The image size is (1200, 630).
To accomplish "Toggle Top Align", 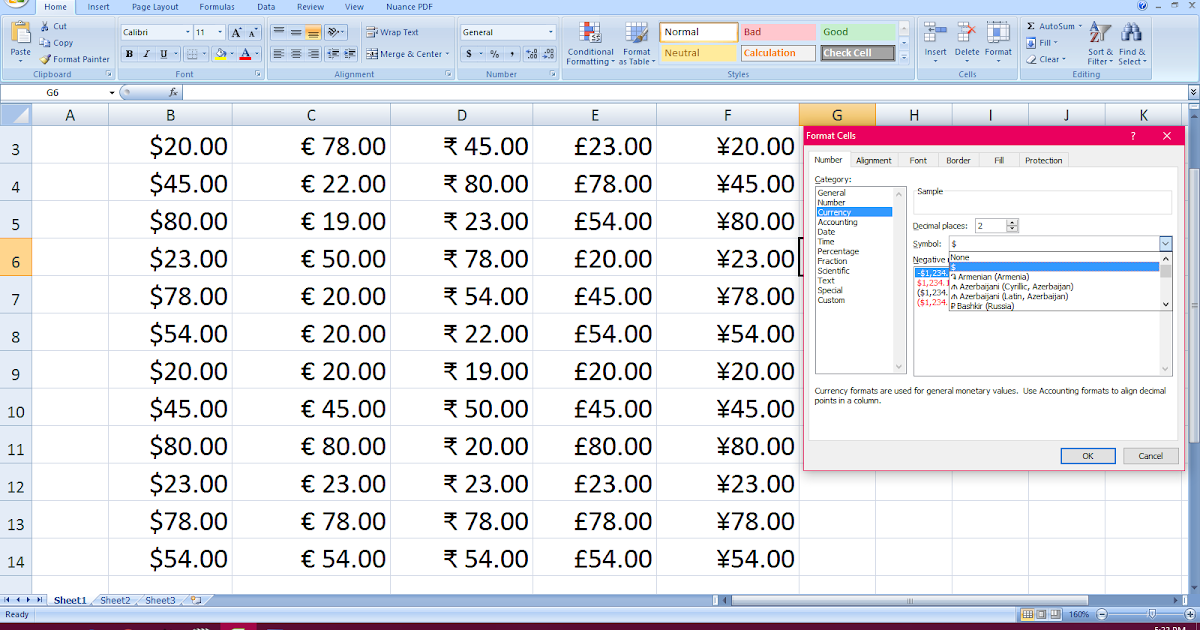I will (x=279, y=32).
